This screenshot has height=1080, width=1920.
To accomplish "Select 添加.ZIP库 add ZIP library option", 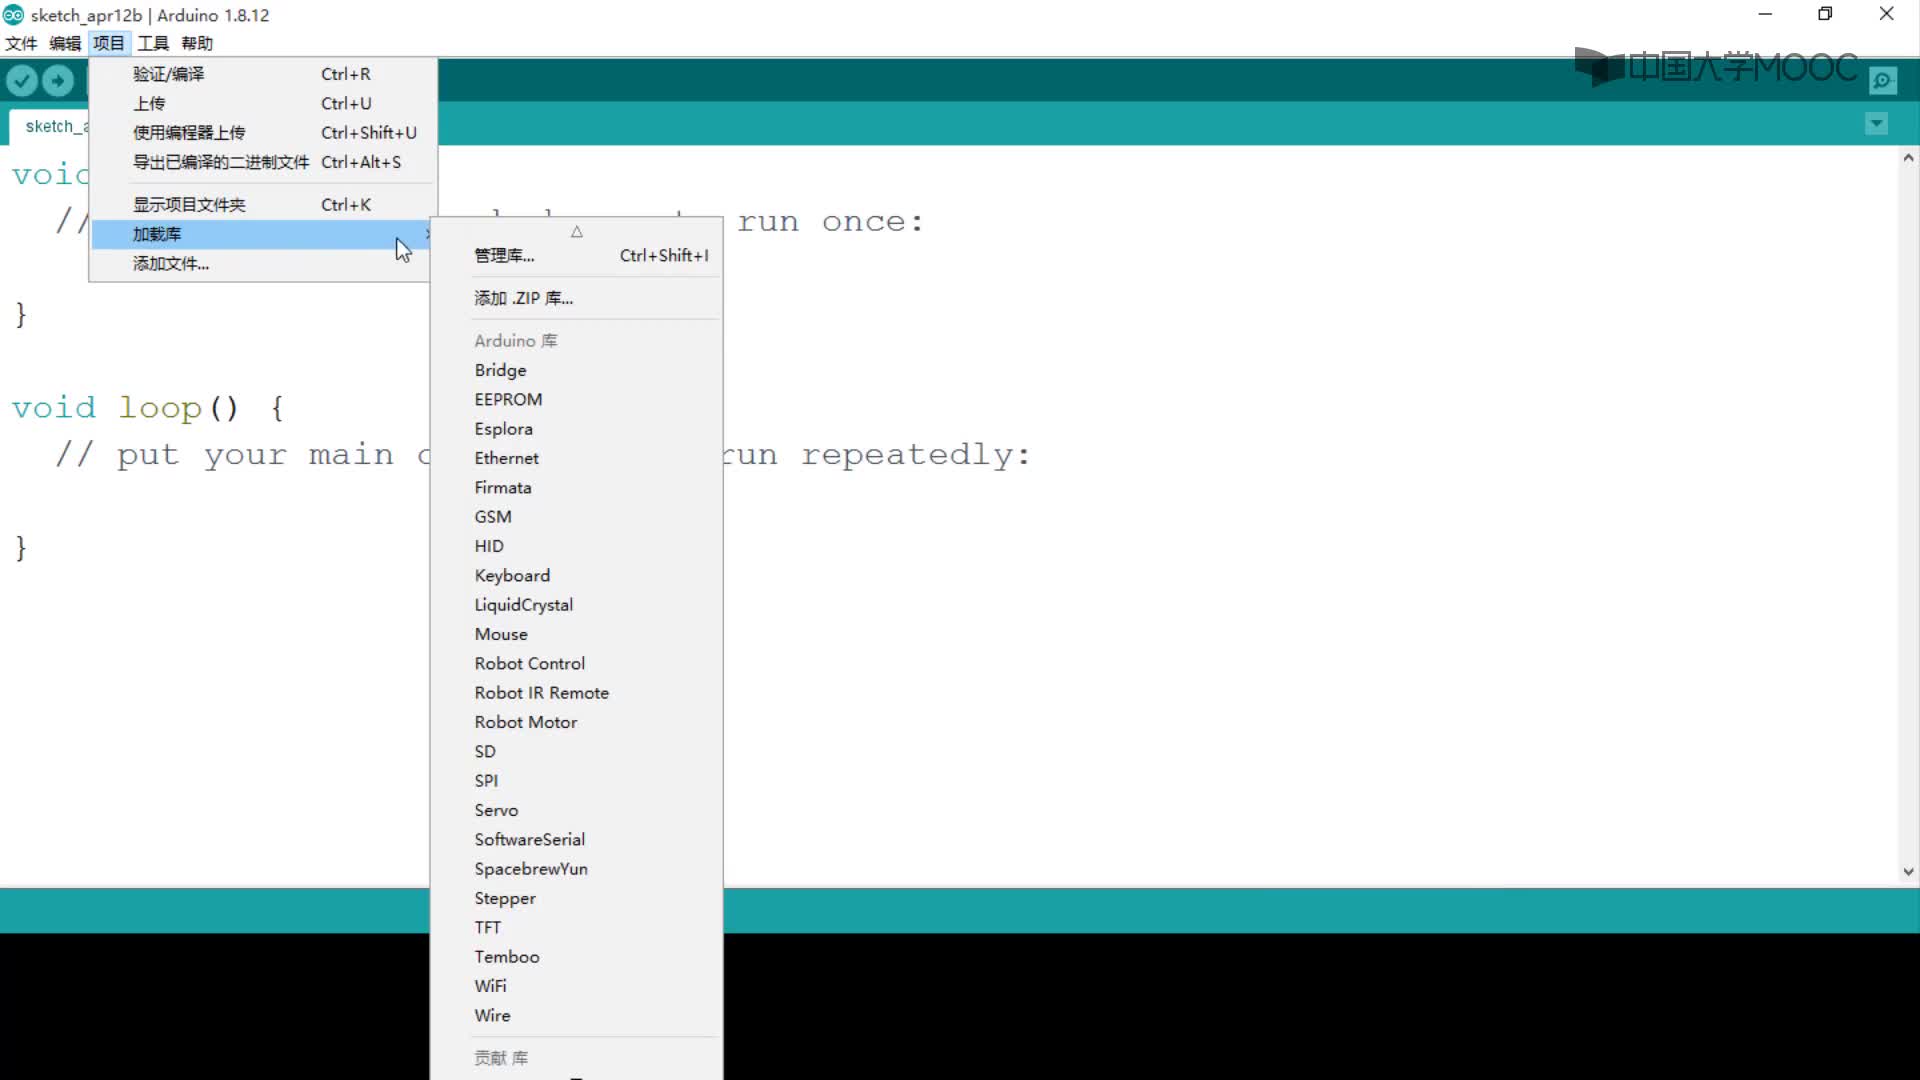I will [x=524, y=297].
